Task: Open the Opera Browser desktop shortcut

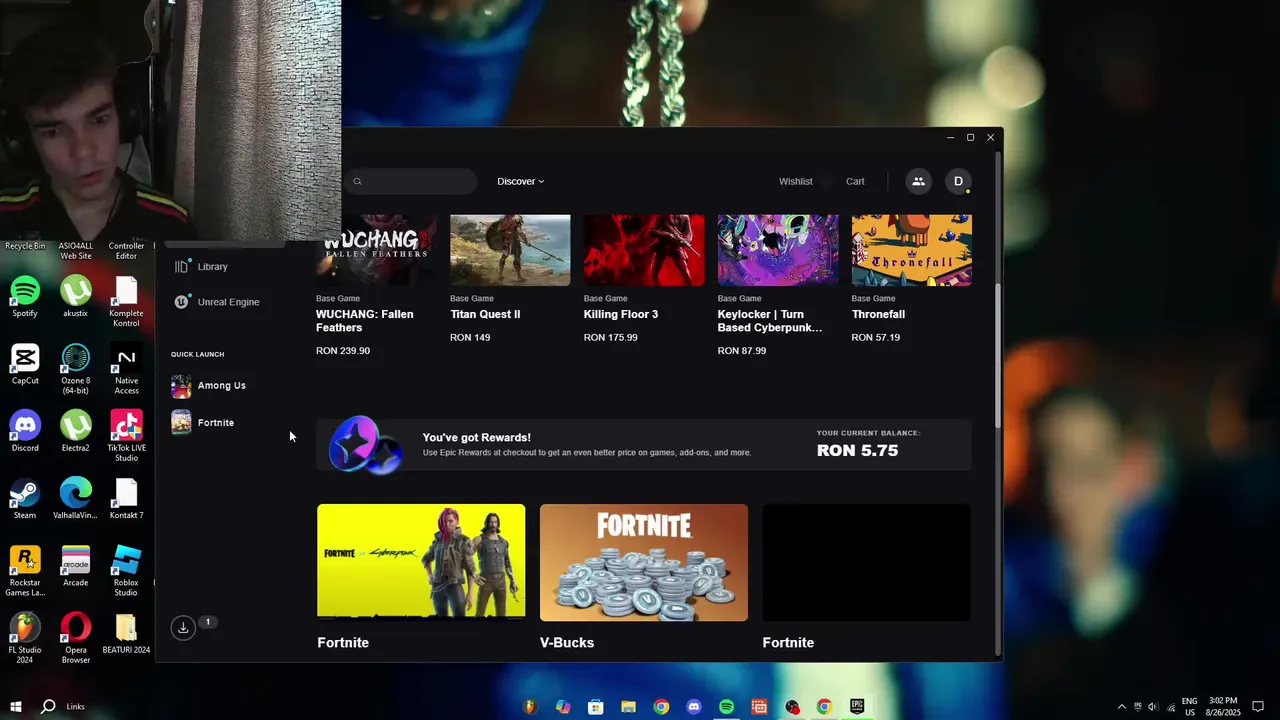Action: point(75,638)
